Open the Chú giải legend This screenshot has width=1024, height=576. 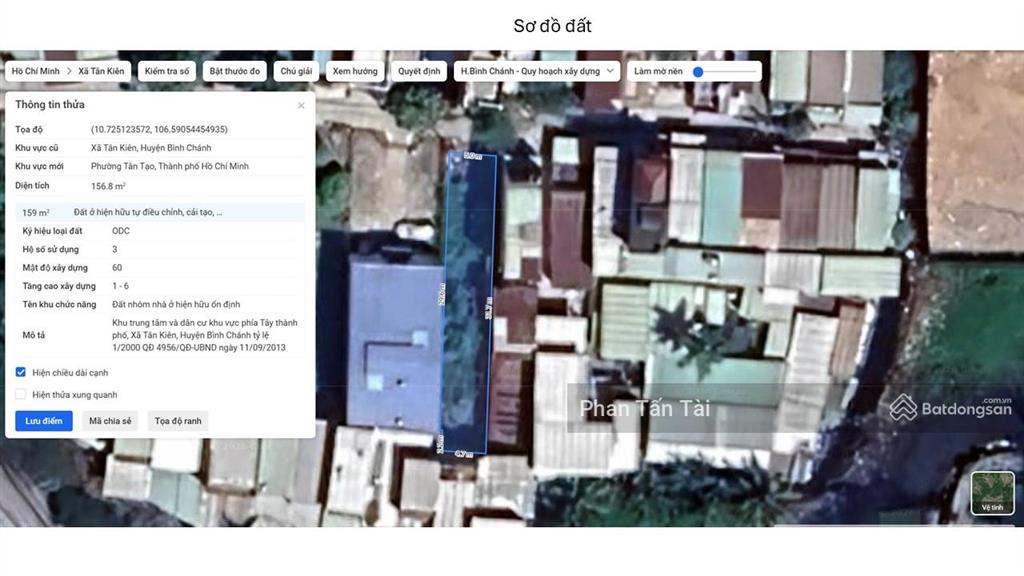point(296,72)
